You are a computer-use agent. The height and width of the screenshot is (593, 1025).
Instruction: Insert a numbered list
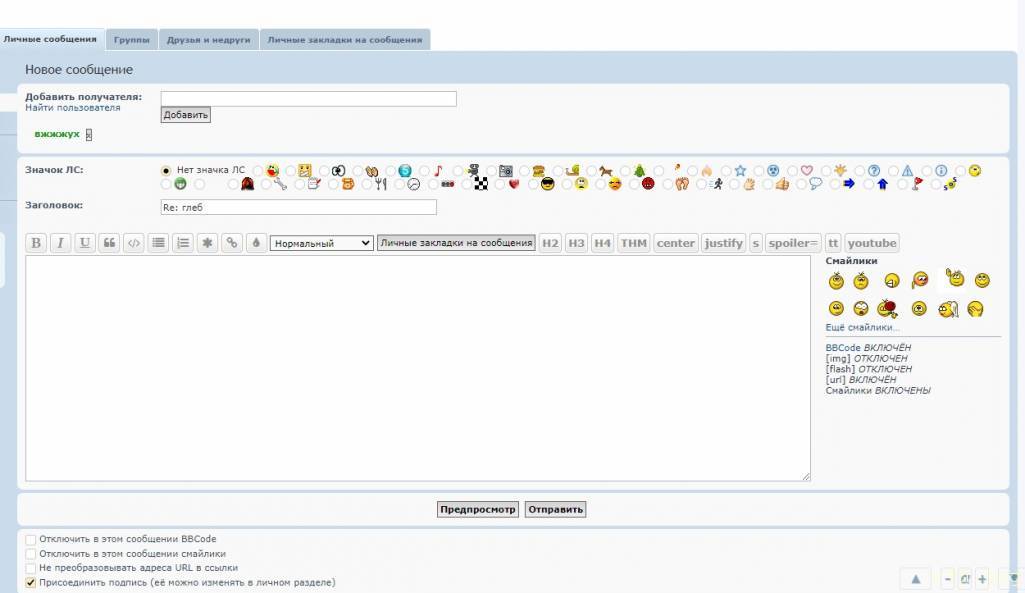(x=183, y=243)
